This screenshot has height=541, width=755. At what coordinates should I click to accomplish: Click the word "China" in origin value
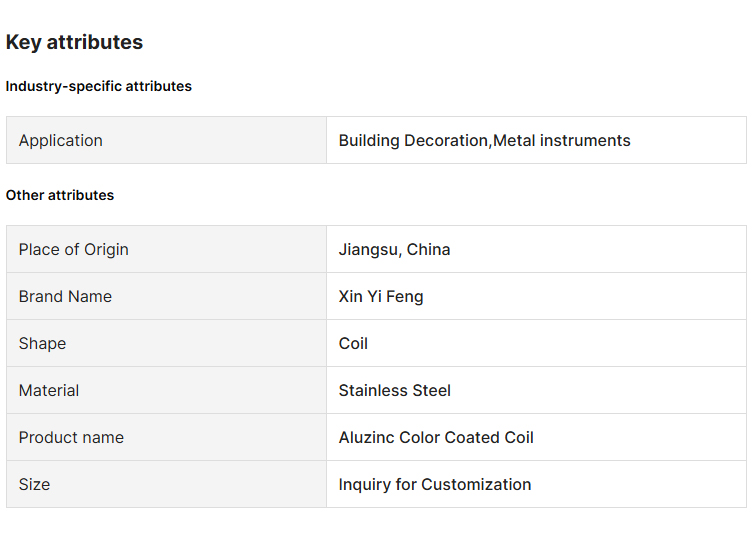click(x=429, y=249)
